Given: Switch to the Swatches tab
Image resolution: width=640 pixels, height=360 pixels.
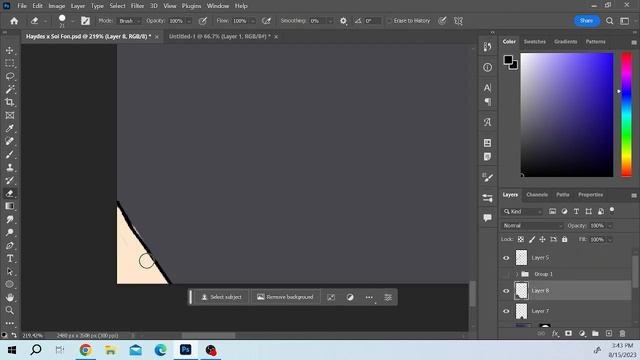Looking at the screenshot, I should click(x=535, y=42).
